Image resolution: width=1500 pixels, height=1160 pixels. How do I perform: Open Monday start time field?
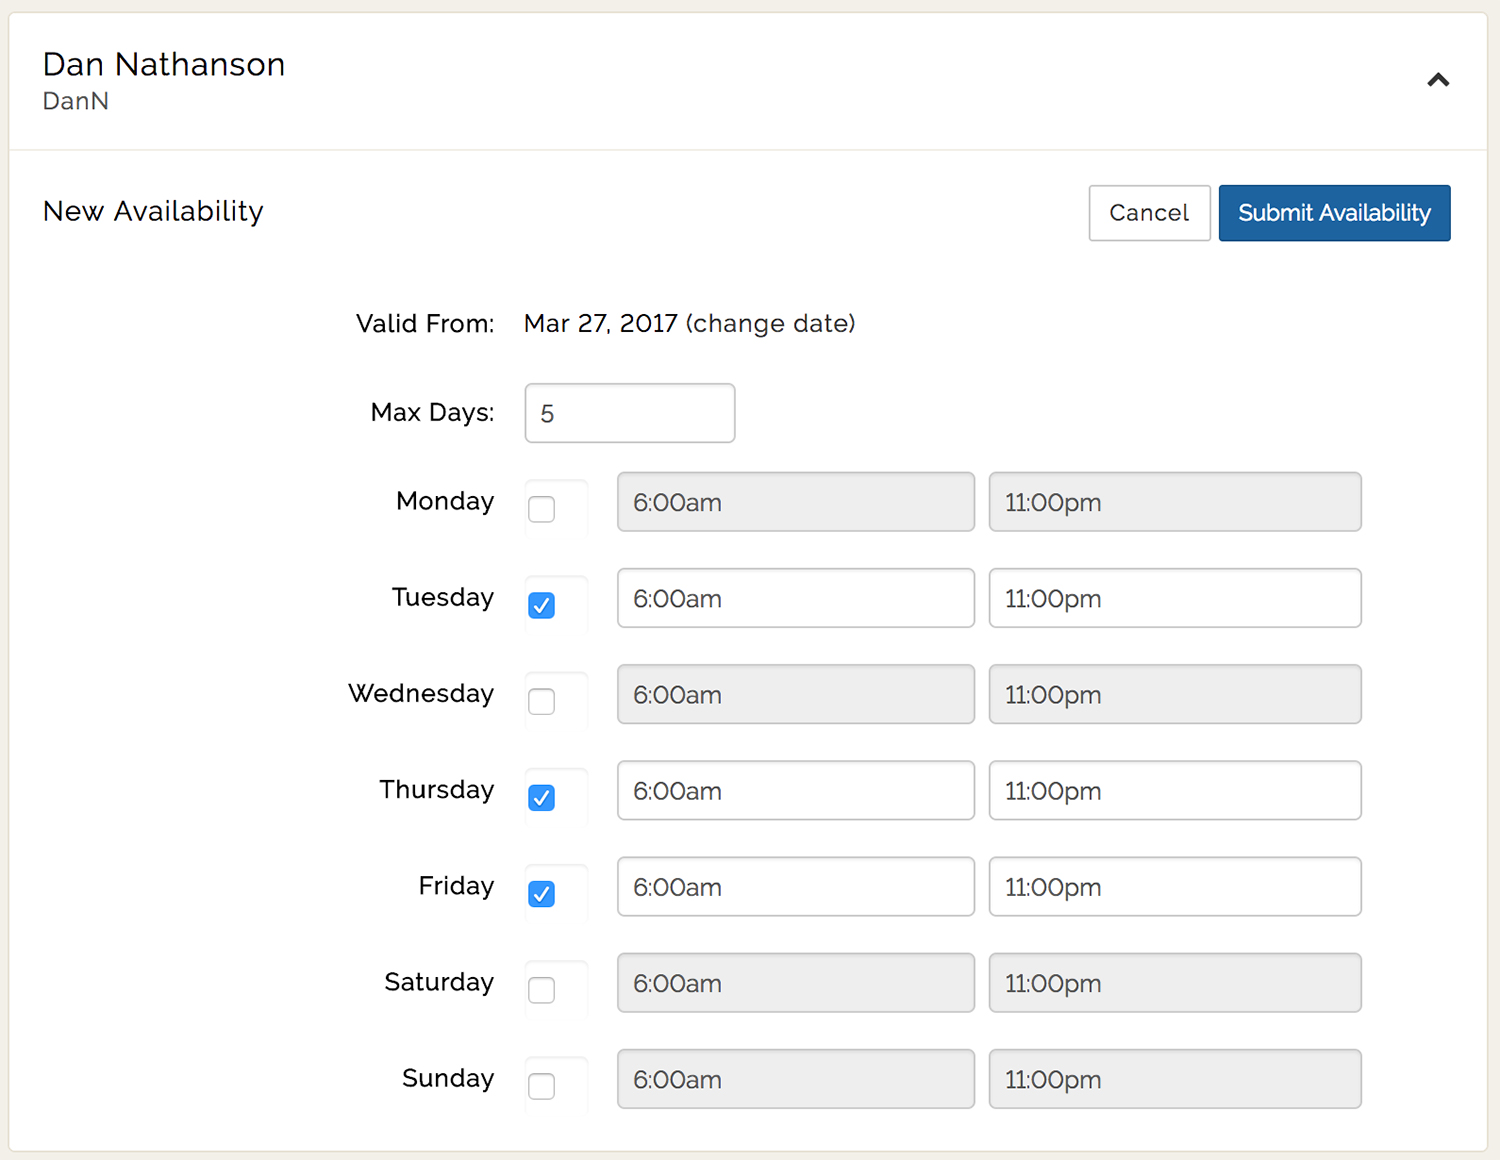[x=796, y=502]
